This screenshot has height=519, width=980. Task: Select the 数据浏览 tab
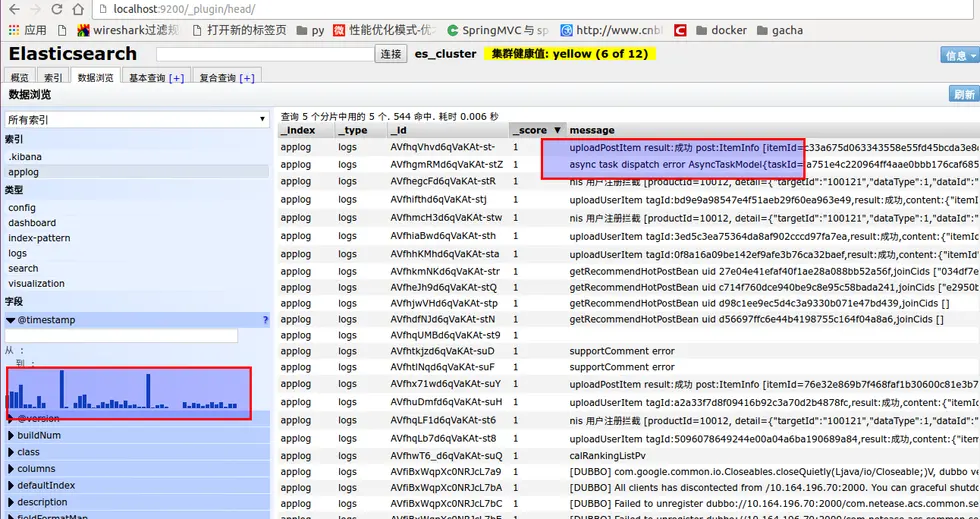(x=95, y=77)
